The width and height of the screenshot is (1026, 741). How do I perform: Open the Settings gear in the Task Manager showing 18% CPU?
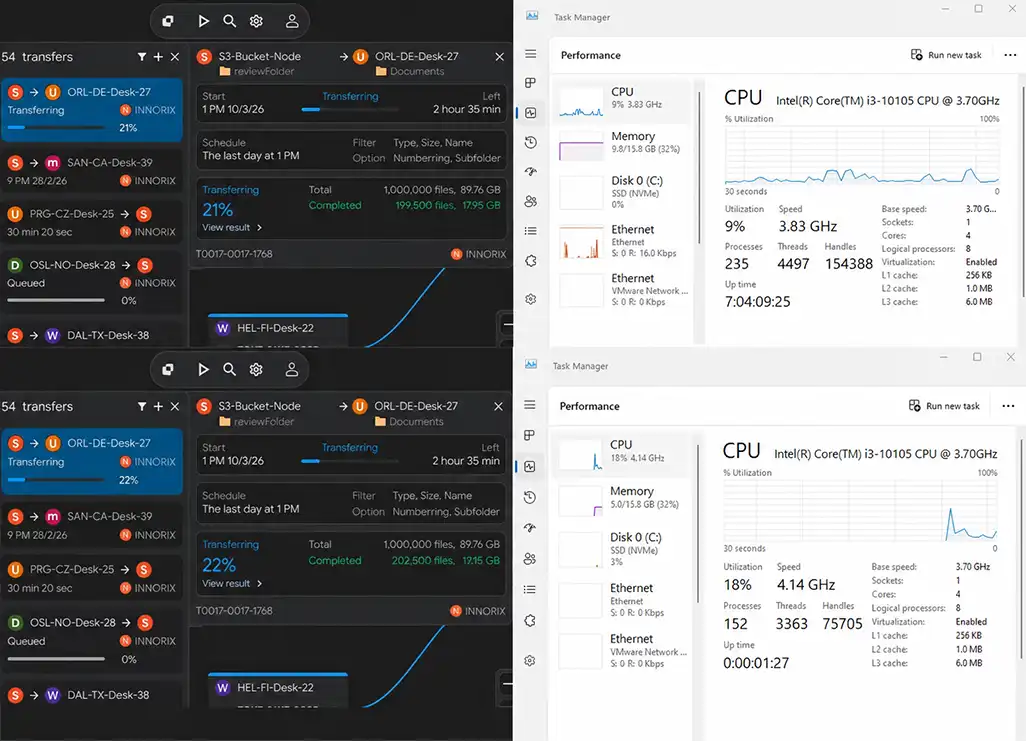(530, 660)
